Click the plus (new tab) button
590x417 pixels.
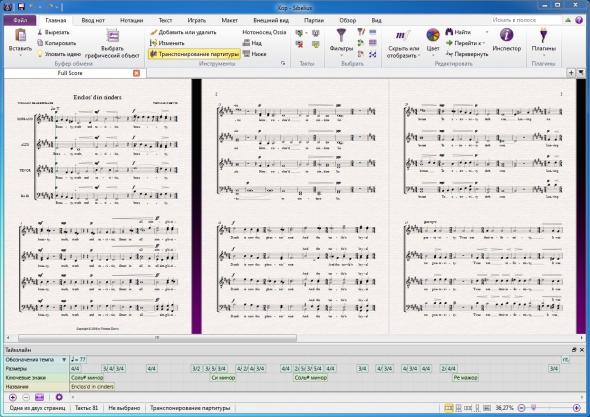pos(571,73)
